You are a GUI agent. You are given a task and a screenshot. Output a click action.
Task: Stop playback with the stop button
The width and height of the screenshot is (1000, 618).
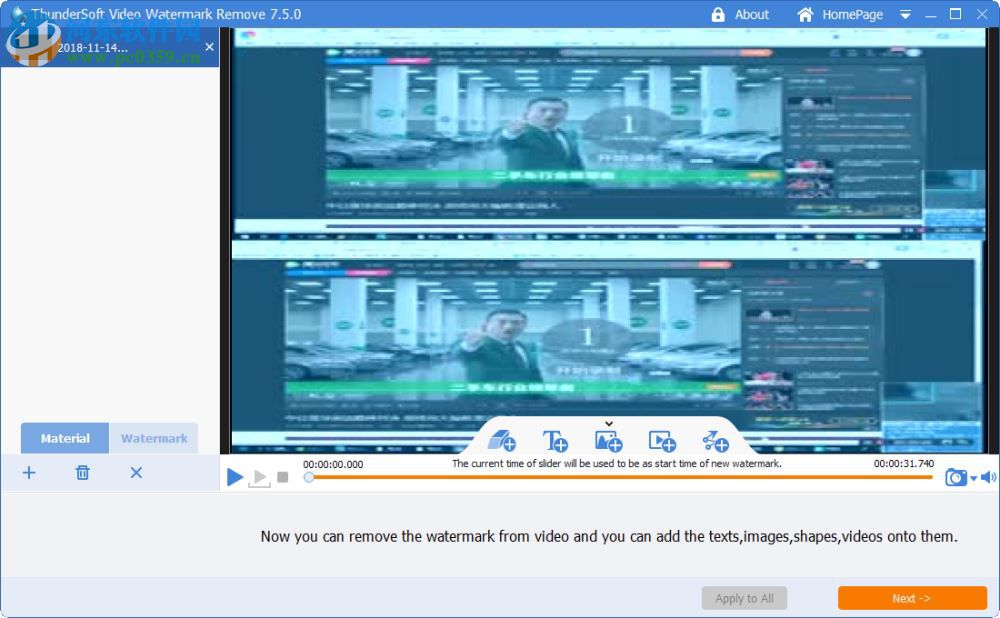tap(283, 477)
